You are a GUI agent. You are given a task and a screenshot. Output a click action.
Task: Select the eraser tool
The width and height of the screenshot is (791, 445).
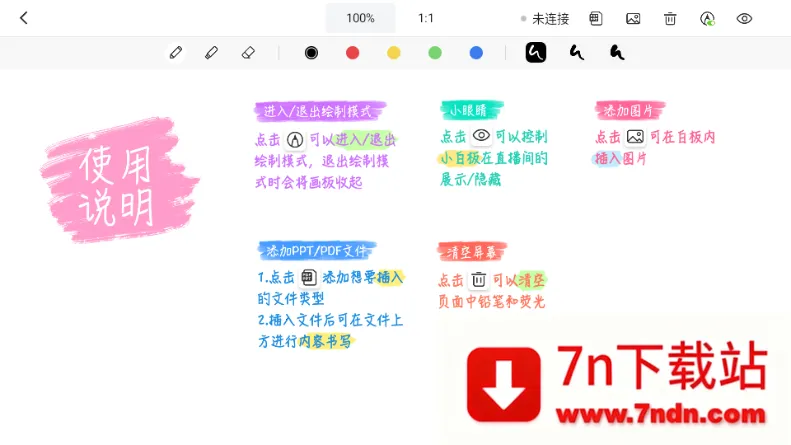tap(248, 52)
